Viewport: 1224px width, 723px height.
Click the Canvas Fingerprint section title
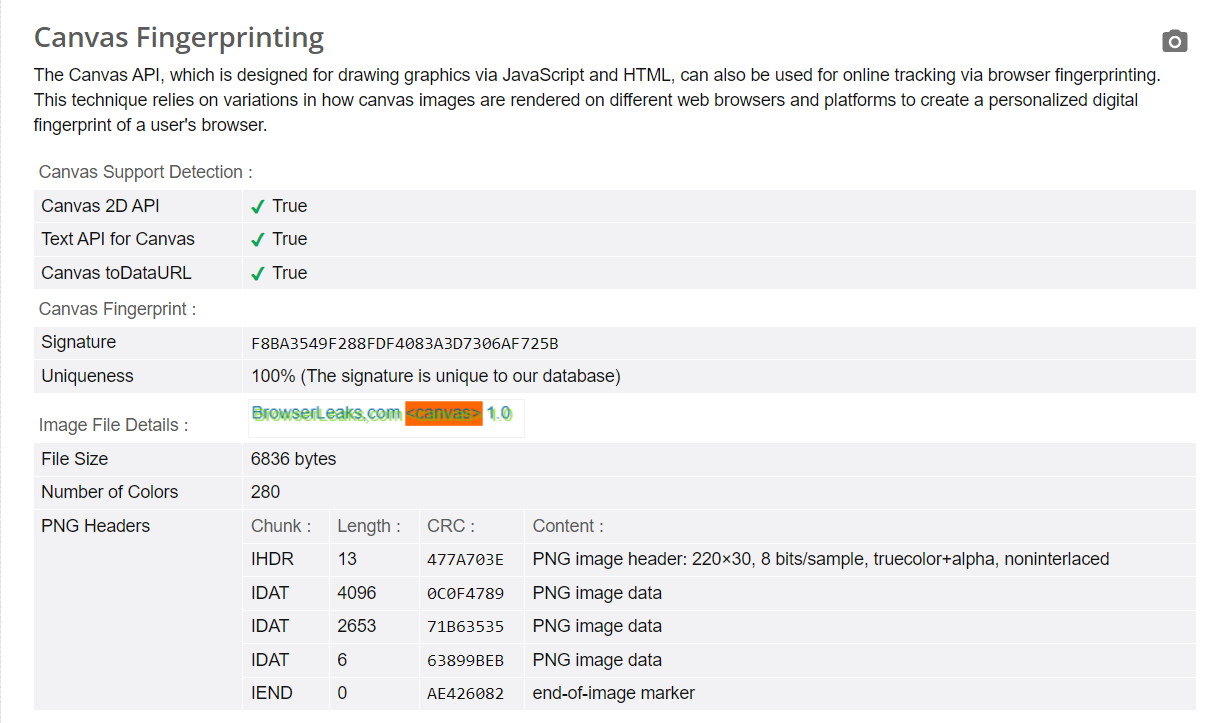pos(118,309)
